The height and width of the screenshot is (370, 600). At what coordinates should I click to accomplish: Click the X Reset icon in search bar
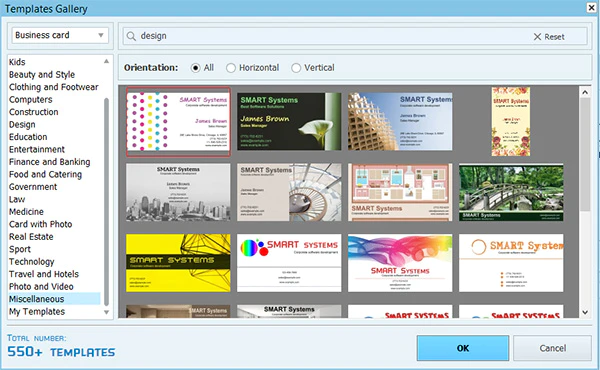[537, 37]
